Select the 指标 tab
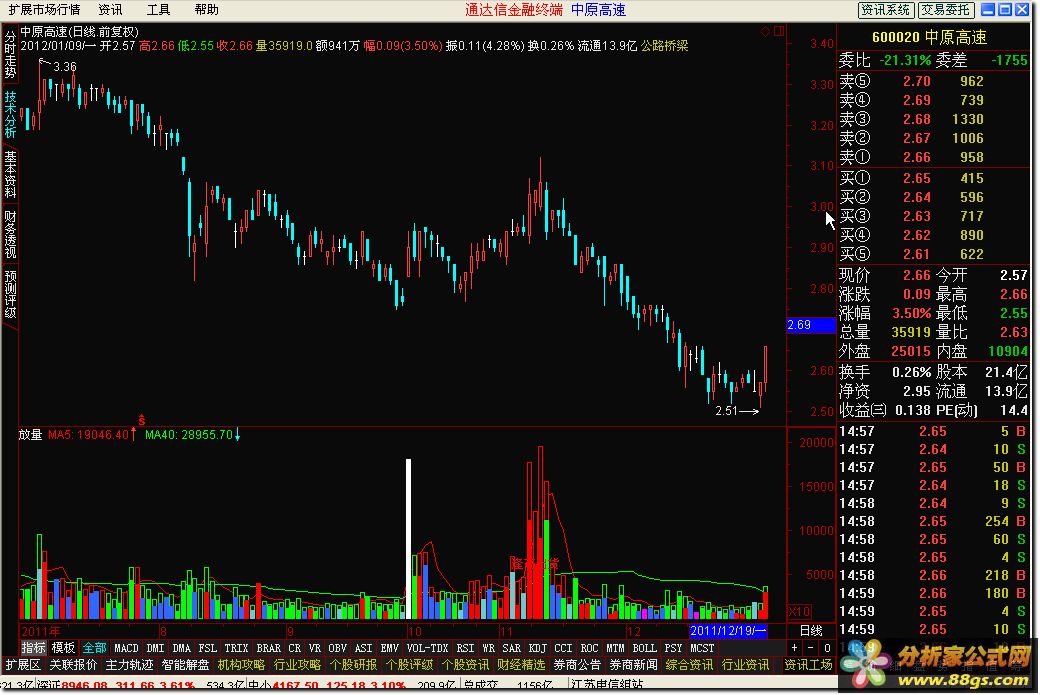Screen dimensions: 1040x695 33,648
